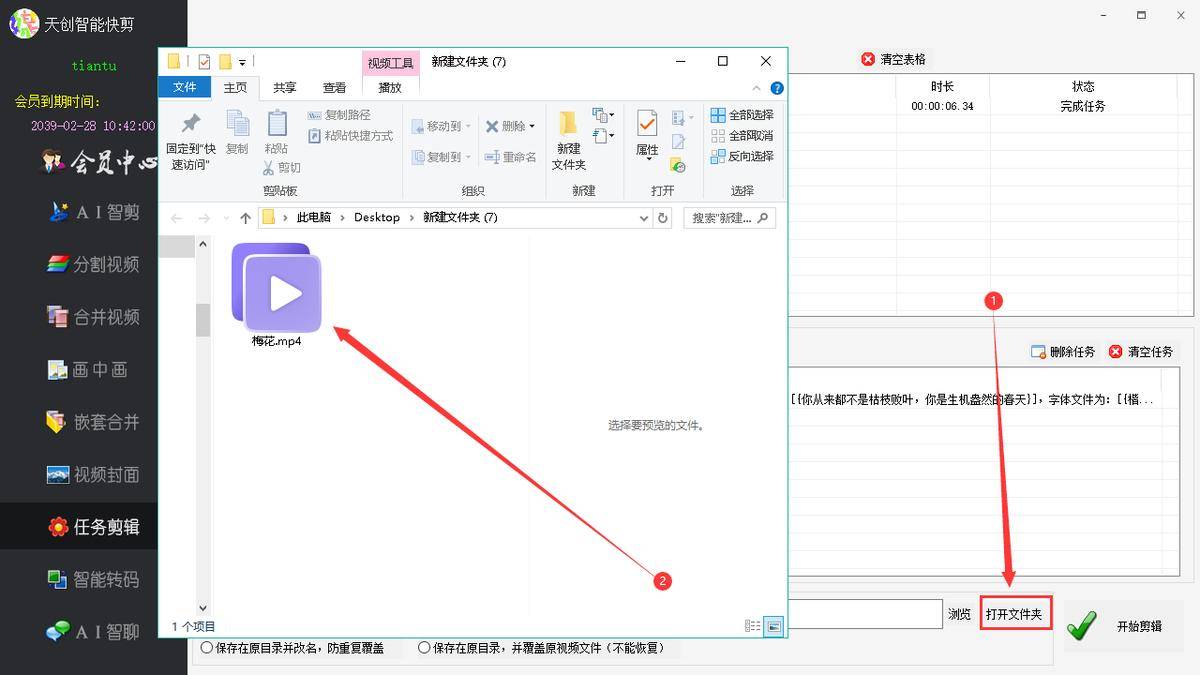Open the 移动到 dropdown

pyautogui.click(x=442, y=126)
